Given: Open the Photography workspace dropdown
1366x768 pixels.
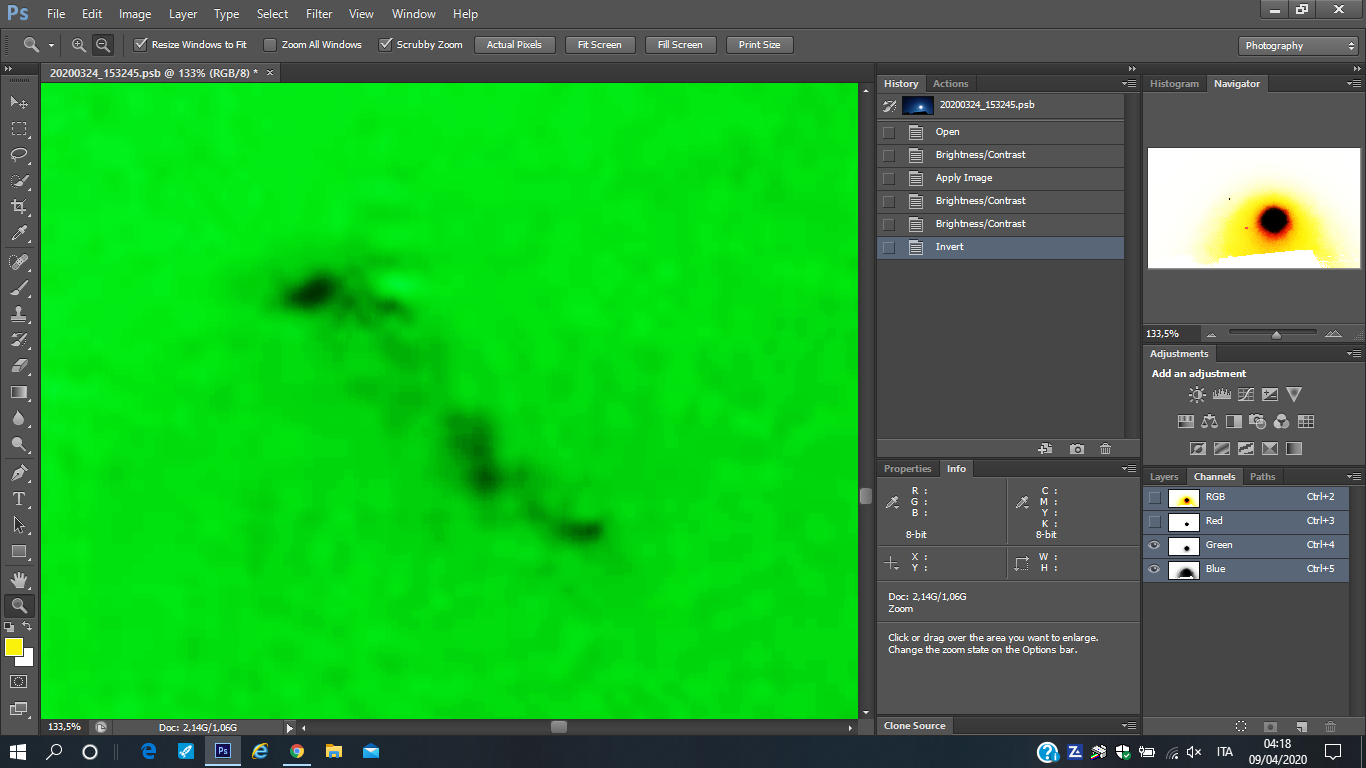Looking at the screenshot, I should (x=1298, y=46).
